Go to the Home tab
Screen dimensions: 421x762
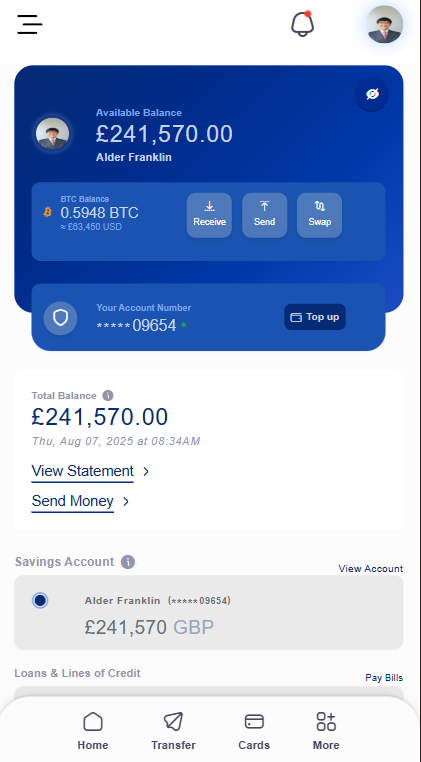pos(93,731)
